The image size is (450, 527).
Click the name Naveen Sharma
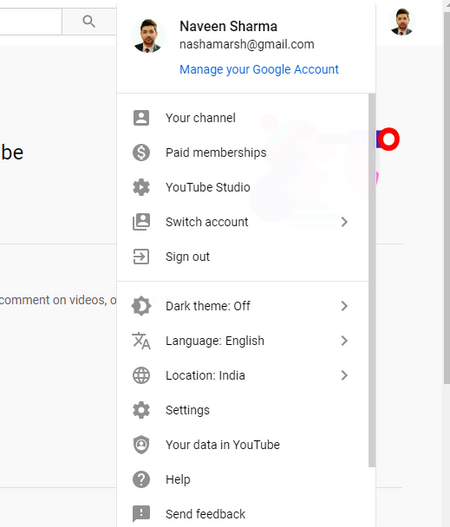228,26
